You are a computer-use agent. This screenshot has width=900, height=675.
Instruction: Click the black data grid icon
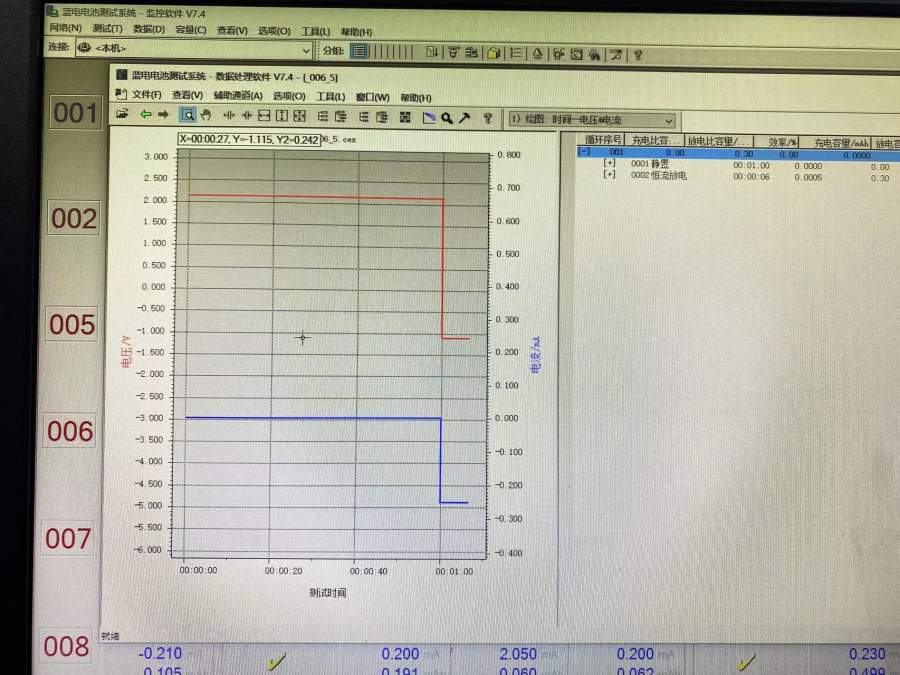coord(405,117)
